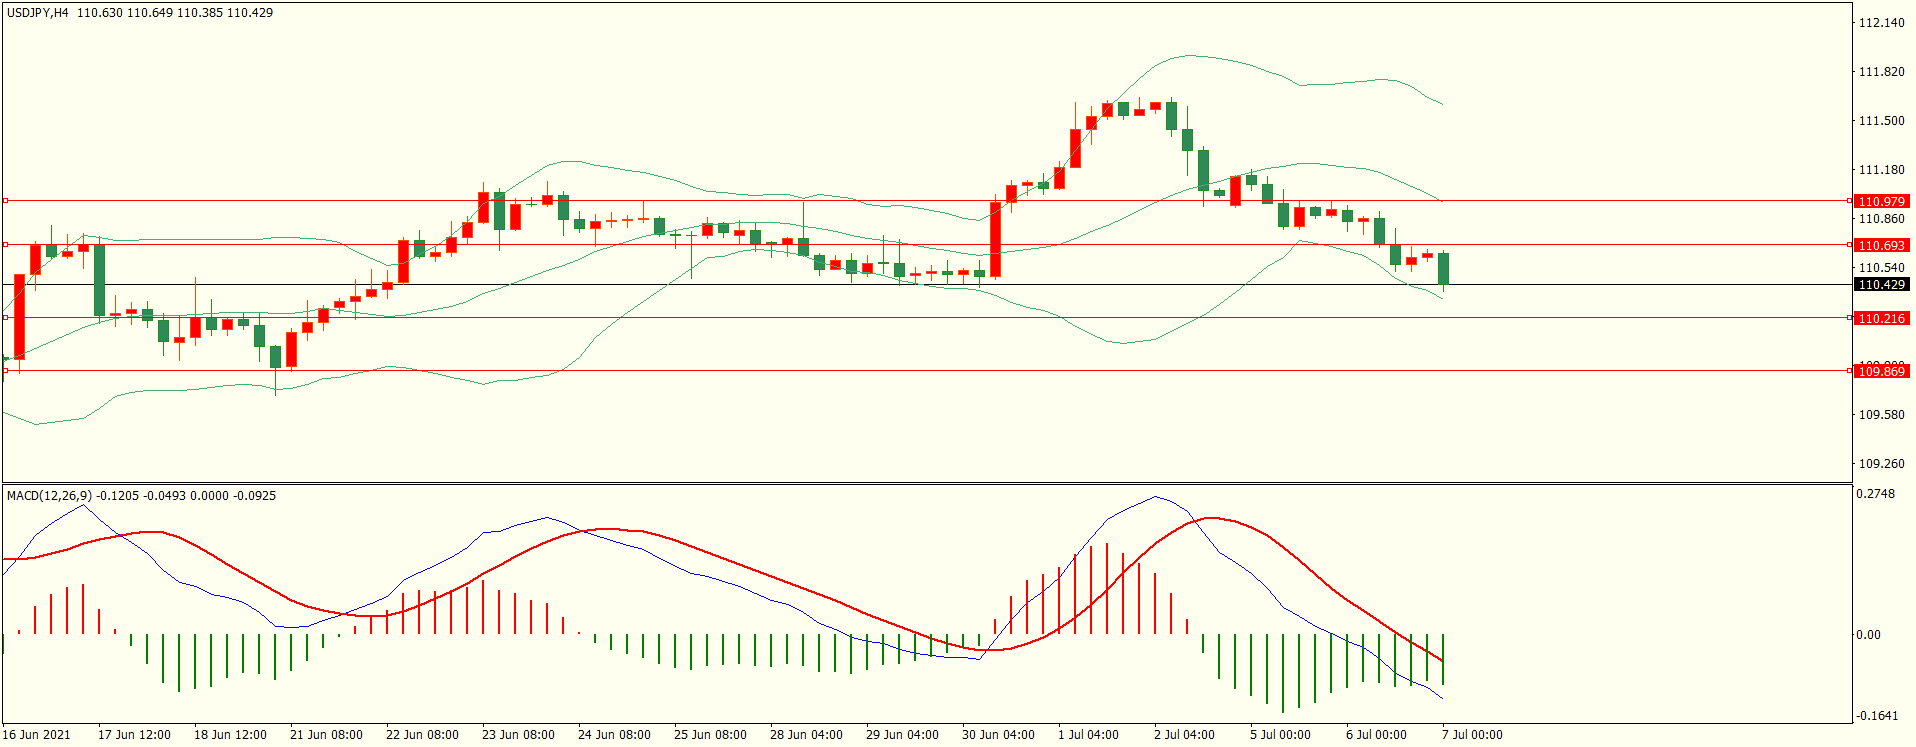Click the 109.580 price axis value

pos(1881,415)
